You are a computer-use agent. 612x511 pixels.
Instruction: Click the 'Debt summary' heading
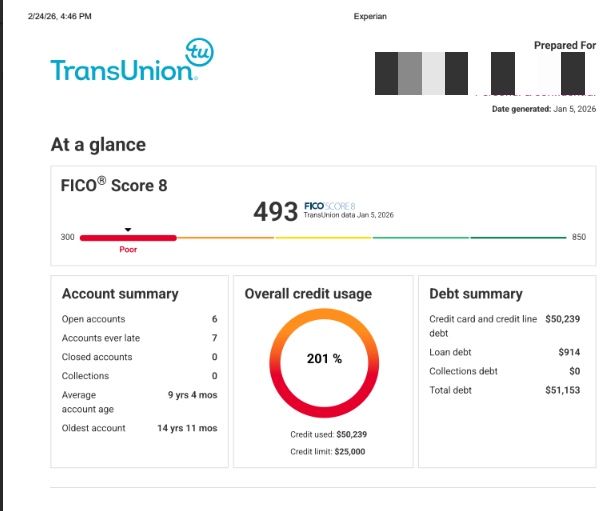coord(476,294)
